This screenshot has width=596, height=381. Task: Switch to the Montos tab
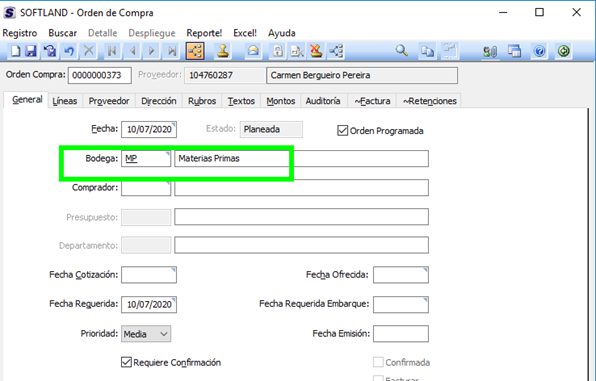point(281,101)
